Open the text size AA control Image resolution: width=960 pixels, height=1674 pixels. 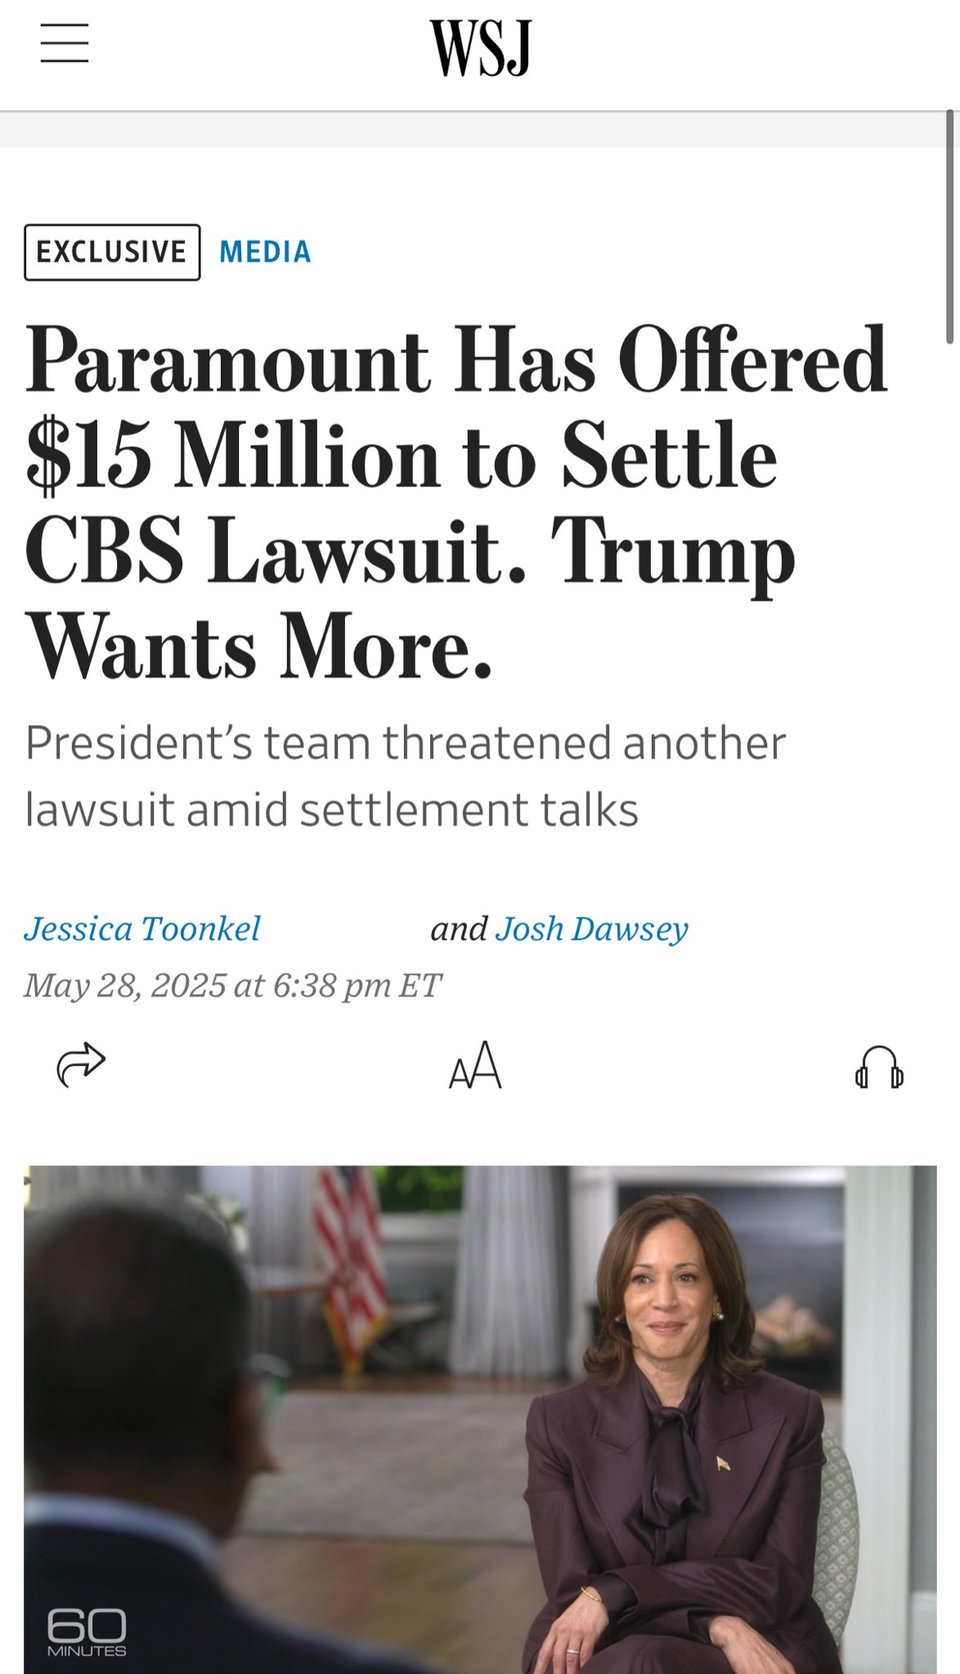tap(475, 1065)
